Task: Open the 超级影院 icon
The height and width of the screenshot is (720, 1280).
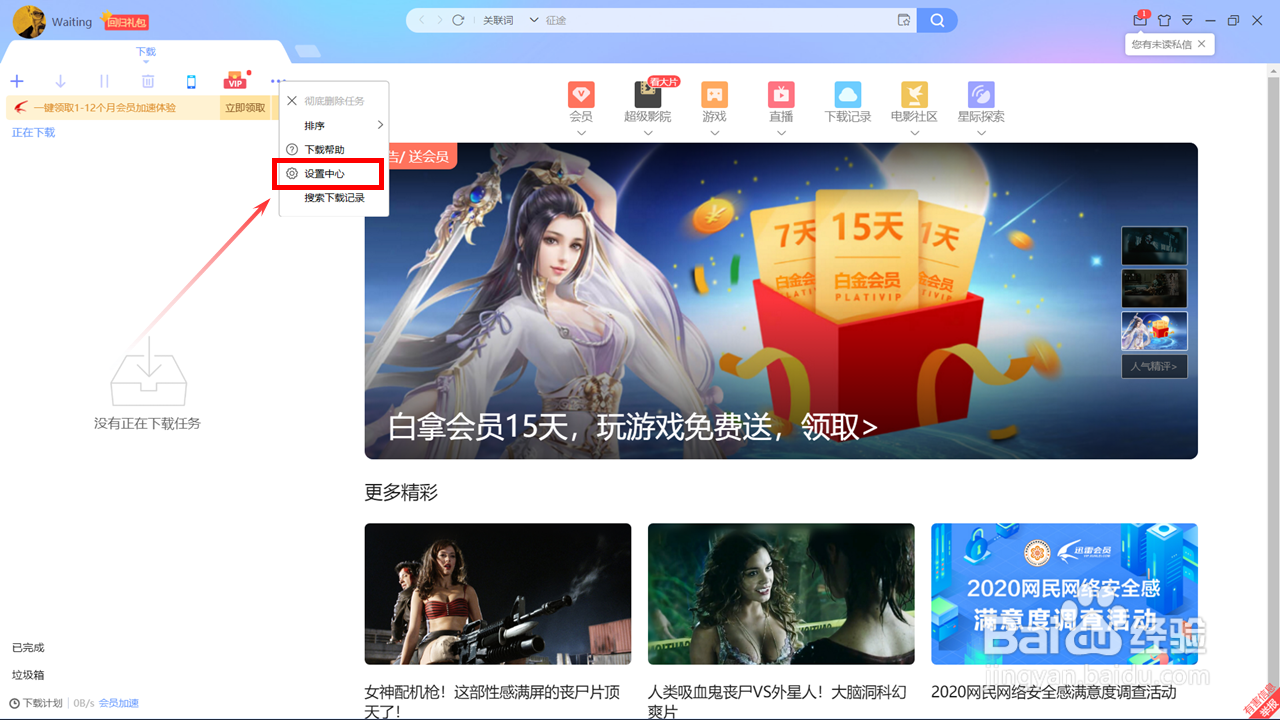Action: point(648,95)
